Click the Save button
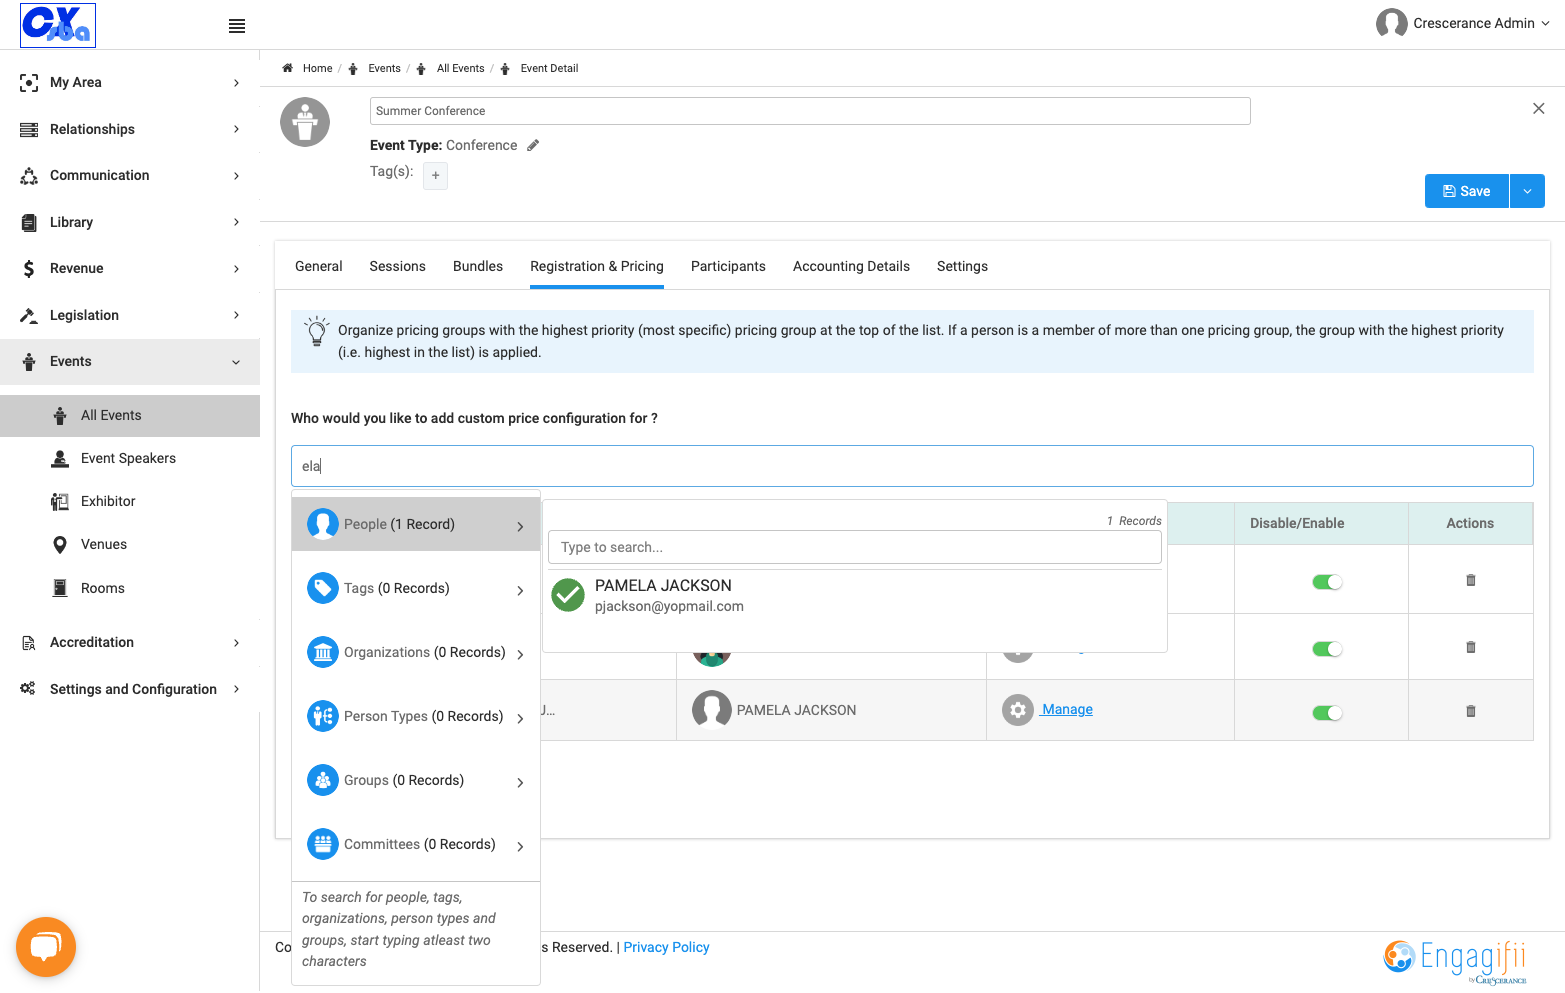The image size is (1565, 993). point(1466,191)
